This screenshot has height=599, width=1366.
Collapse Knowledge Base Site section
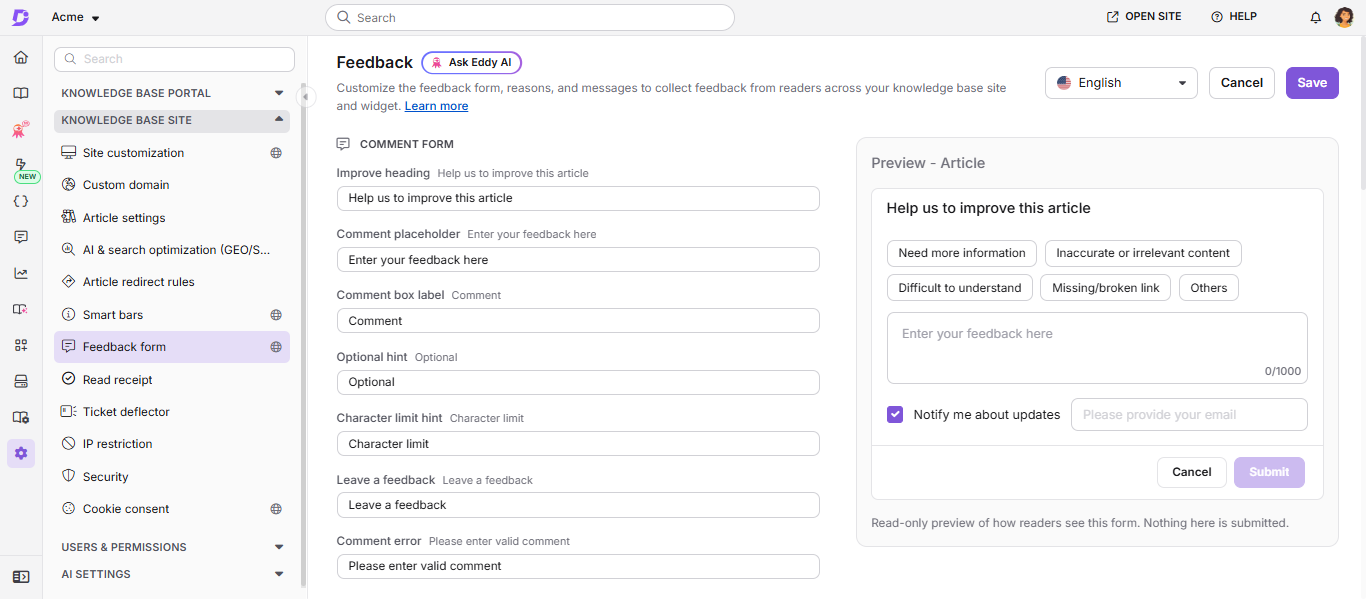coord(172,121)
